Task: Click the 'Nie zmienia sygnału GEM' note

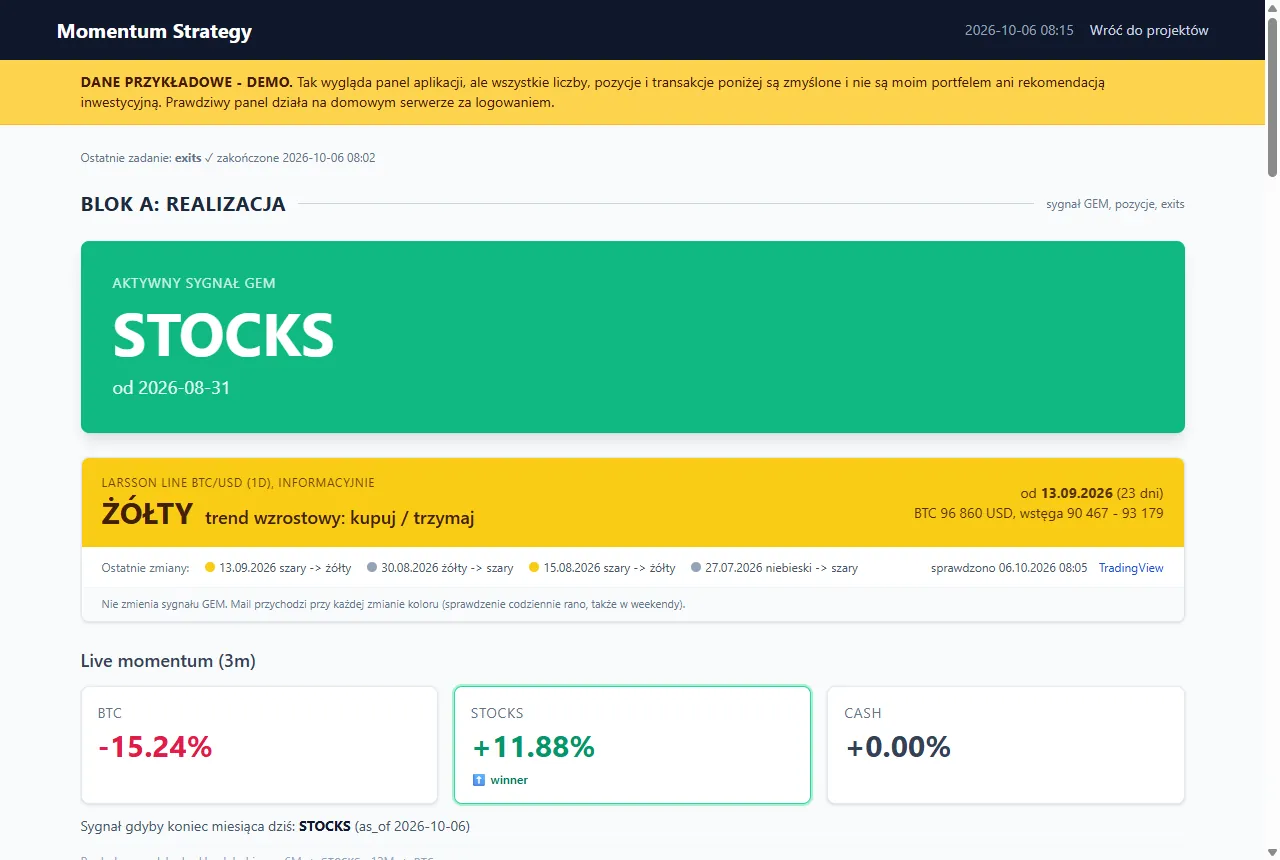Action: tap(393, 604)
